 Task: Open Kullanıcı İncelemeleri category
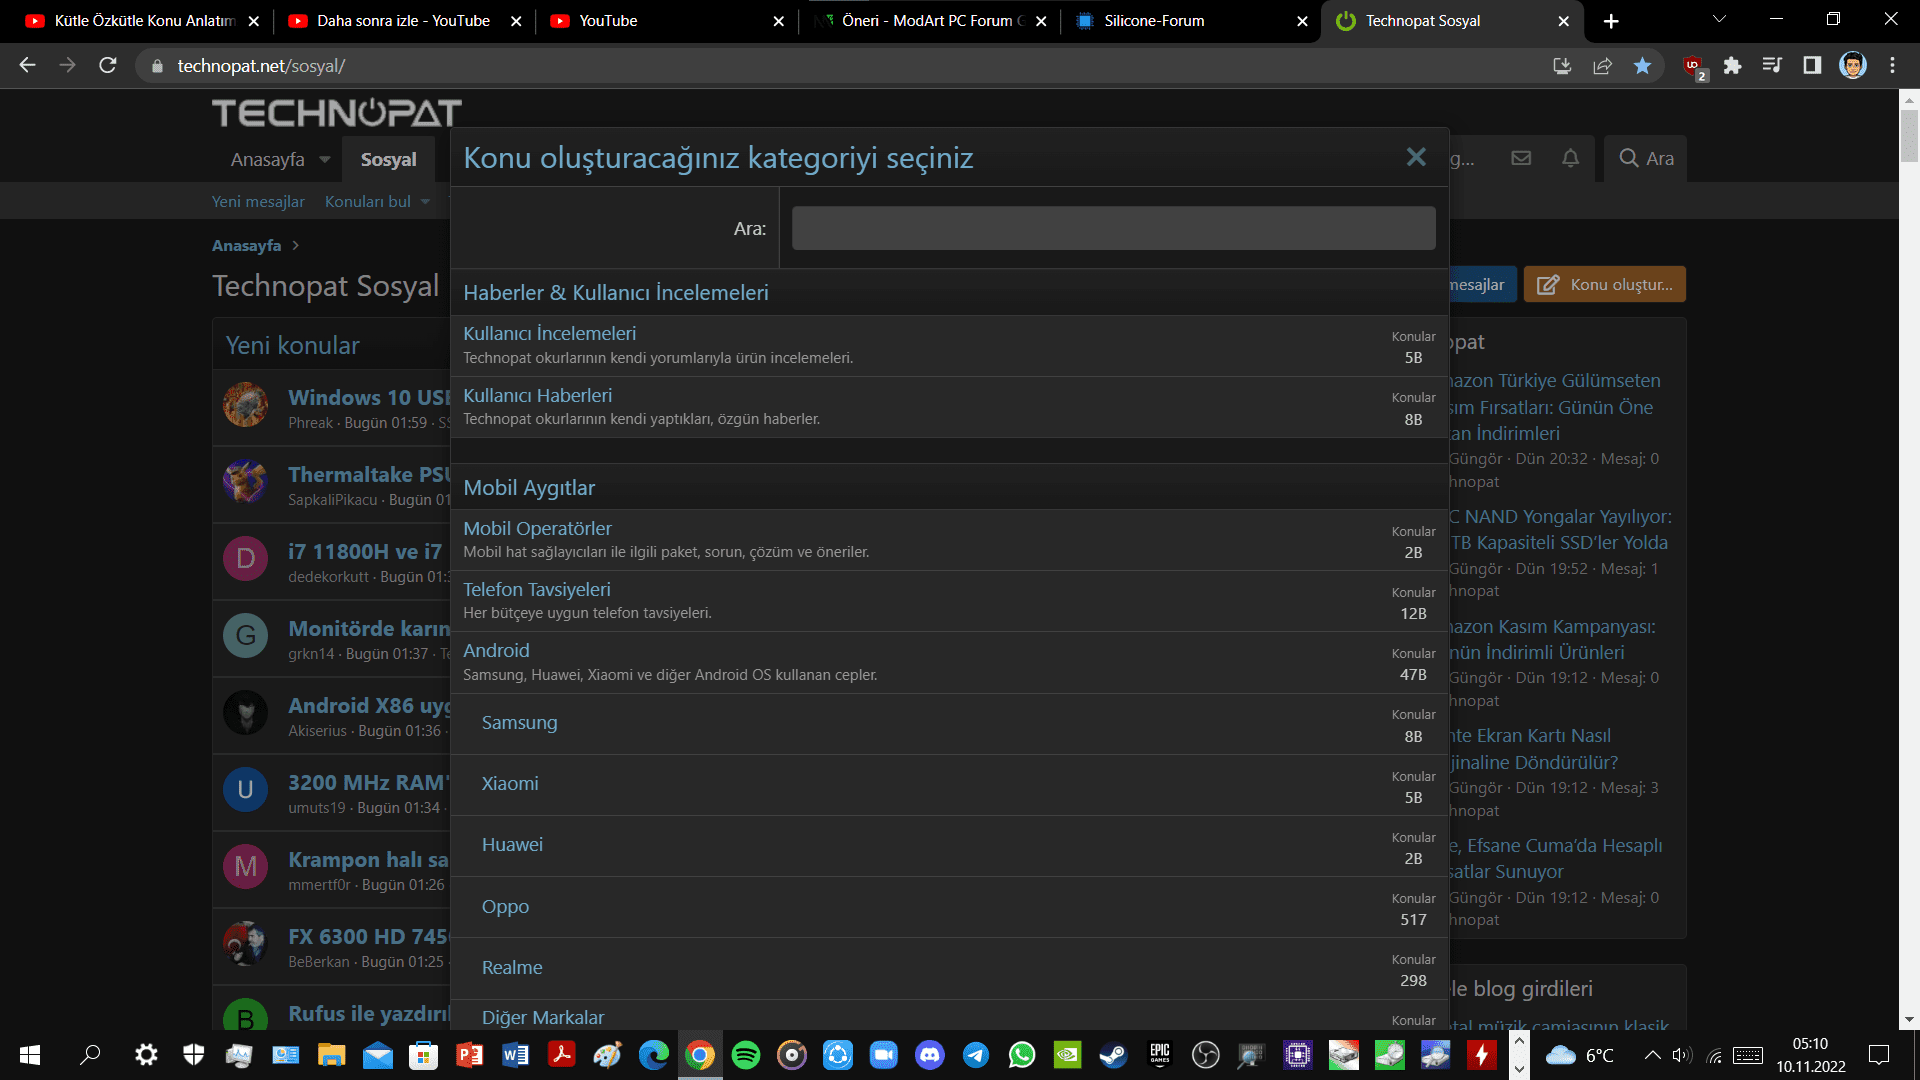(x=549, y=333)
